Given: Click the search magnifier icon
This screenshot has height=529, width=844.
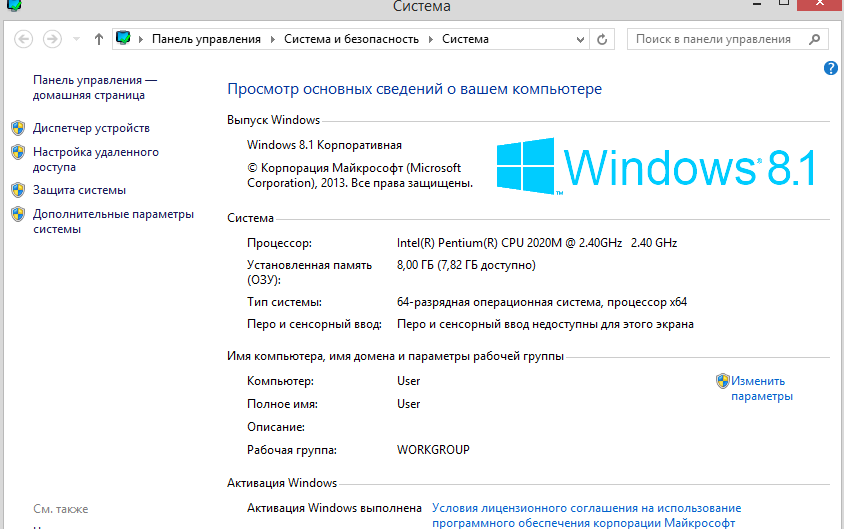Looking at the screenshot, I should pos(814,39).
